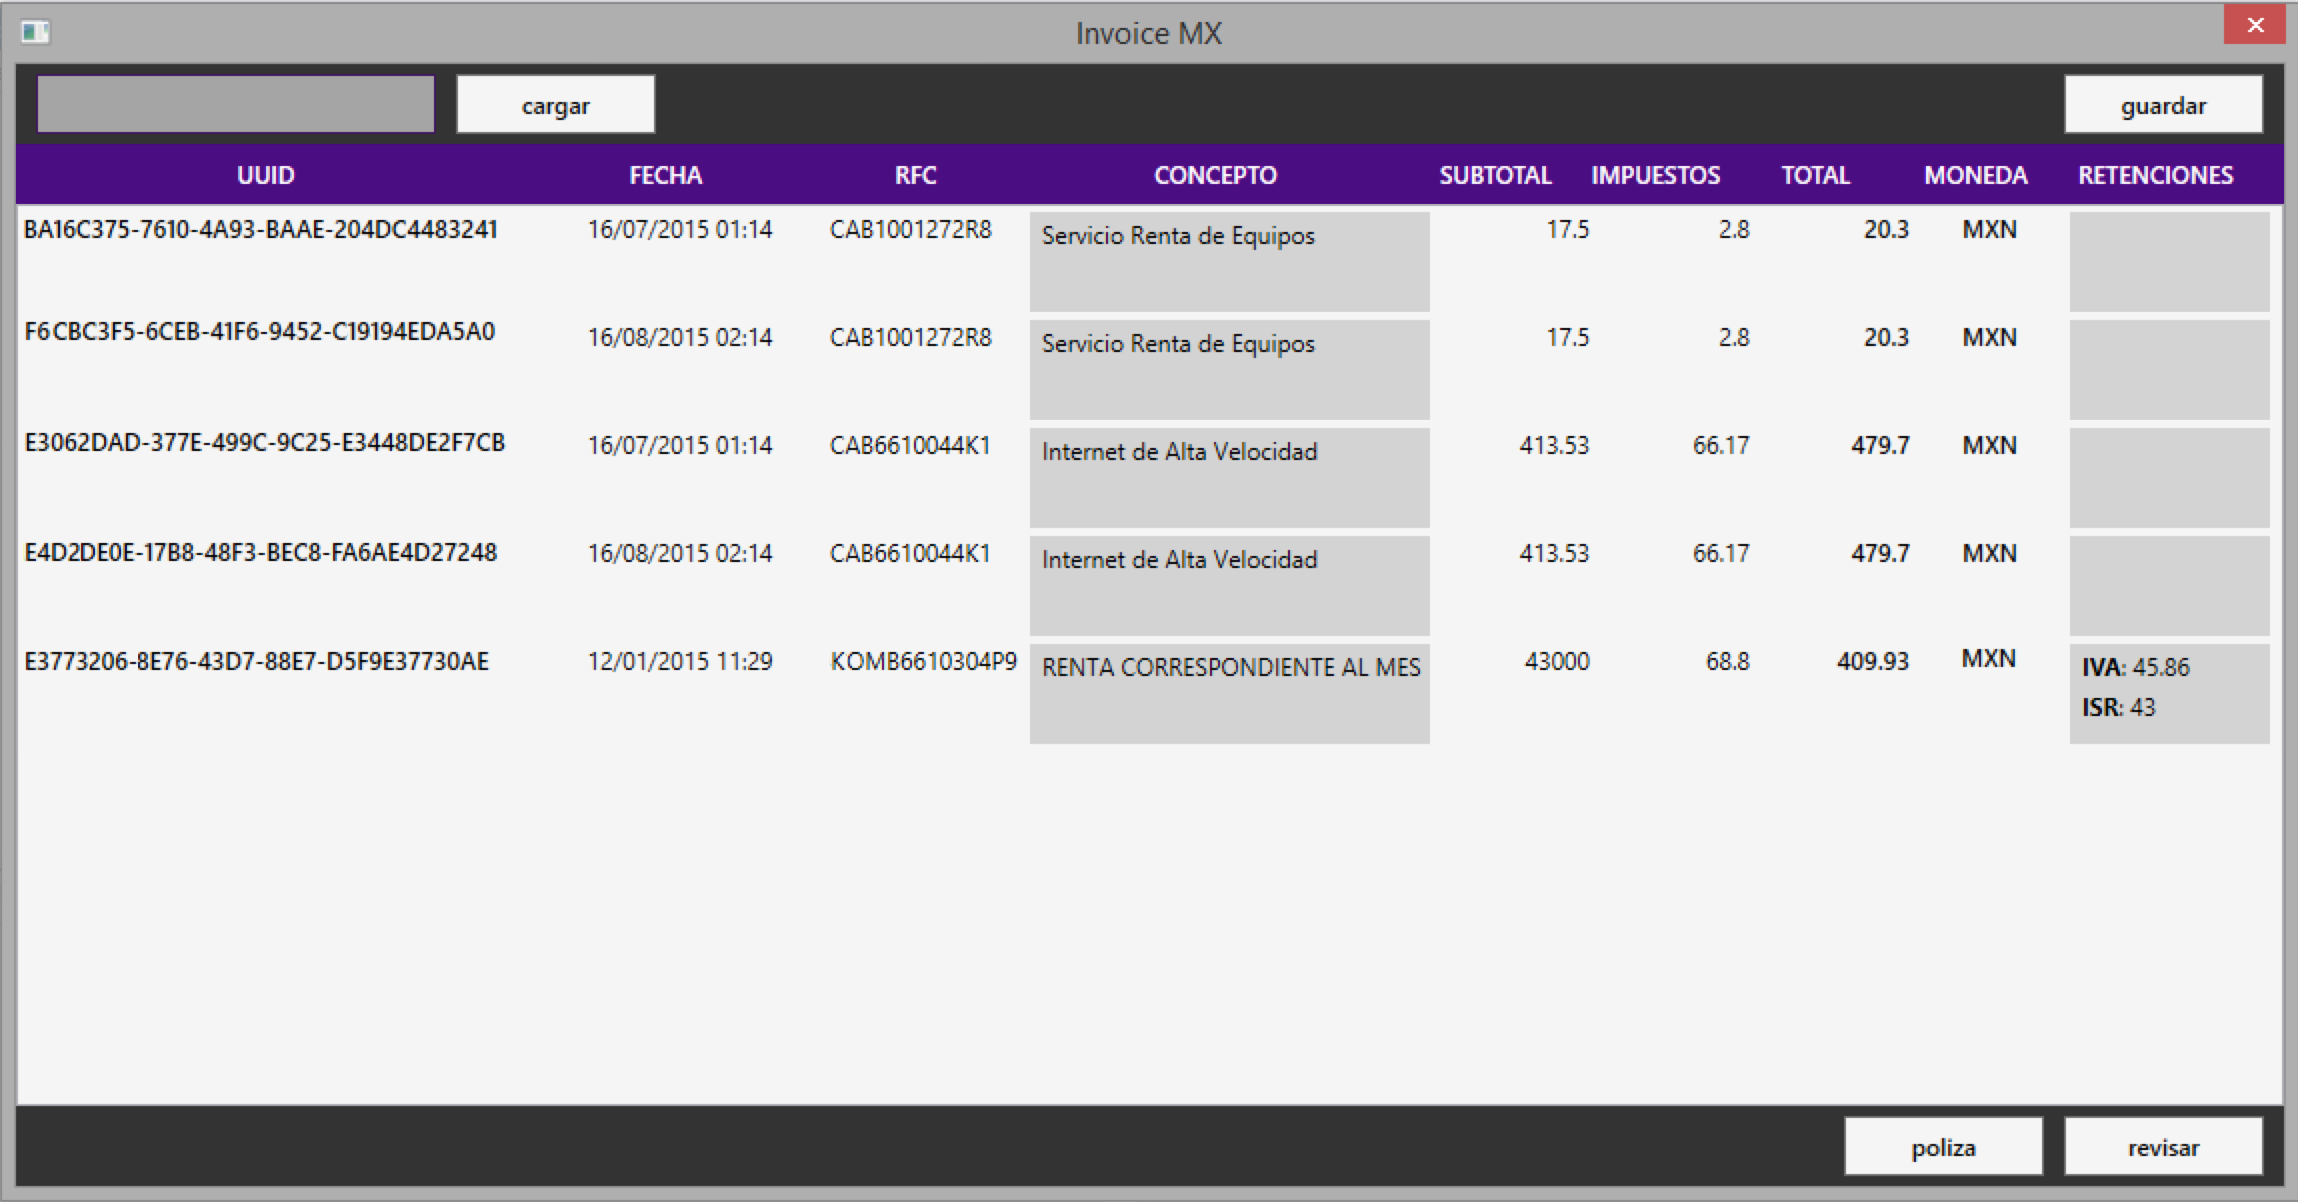Select row with UUID starting E4D2DE0E
Screen dimensions: 2298x1202
pos(260,553)
